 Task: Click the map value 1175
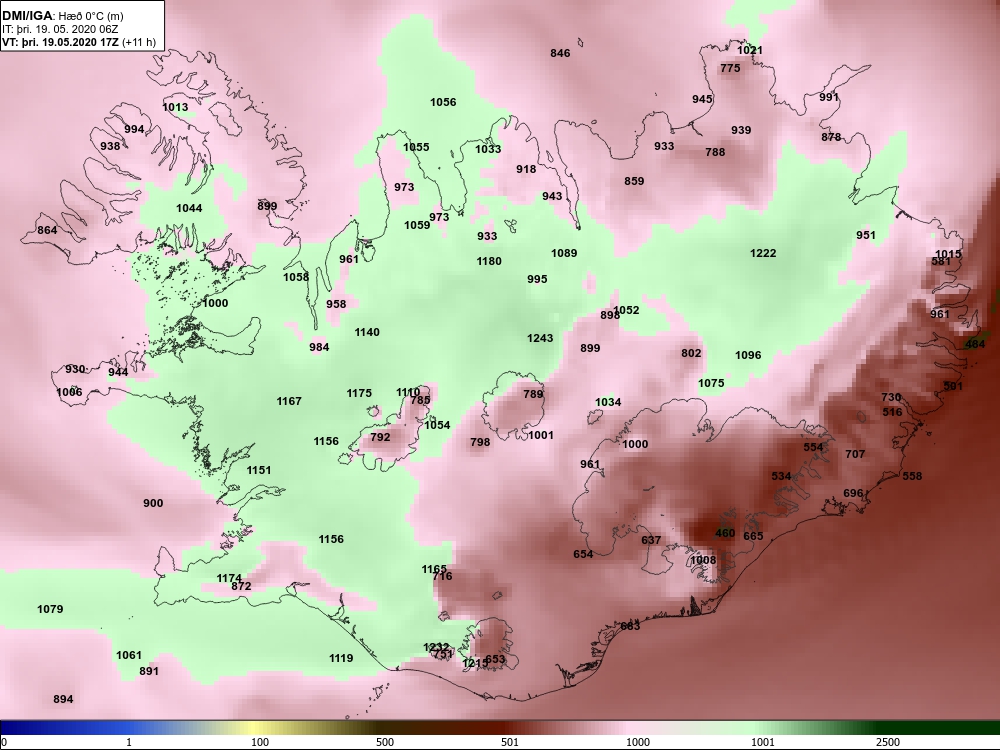(359, 393)
